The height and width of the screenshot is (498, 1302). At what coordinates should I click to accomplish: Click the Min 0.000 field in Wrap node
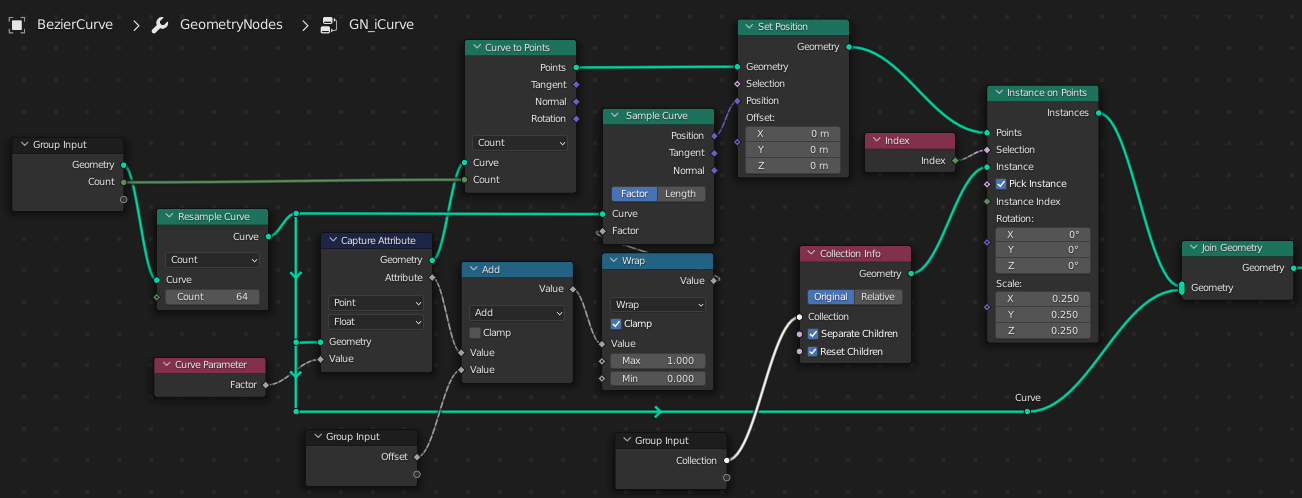[658, 379]
